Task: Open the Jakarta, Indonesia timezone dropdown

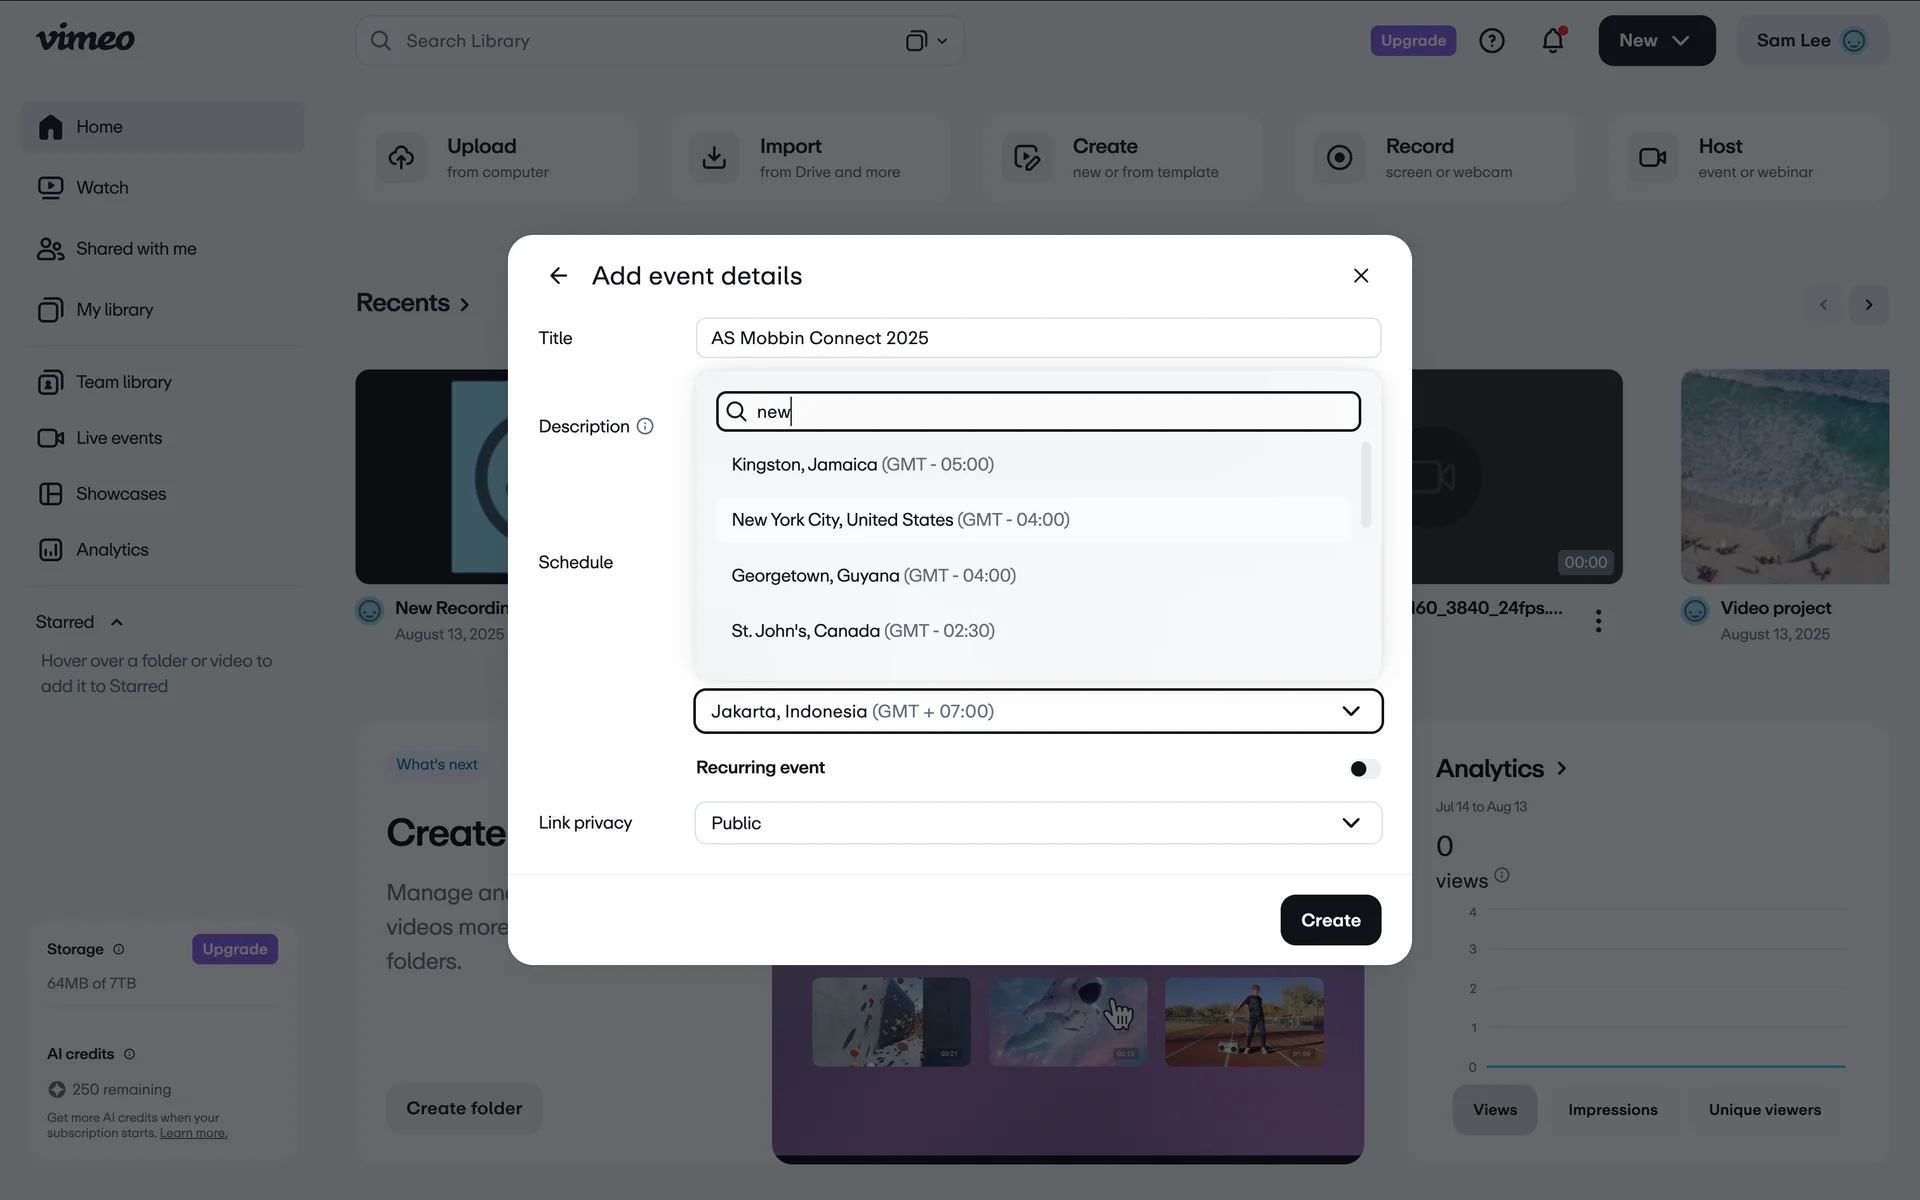Action: coord(1037,711)
